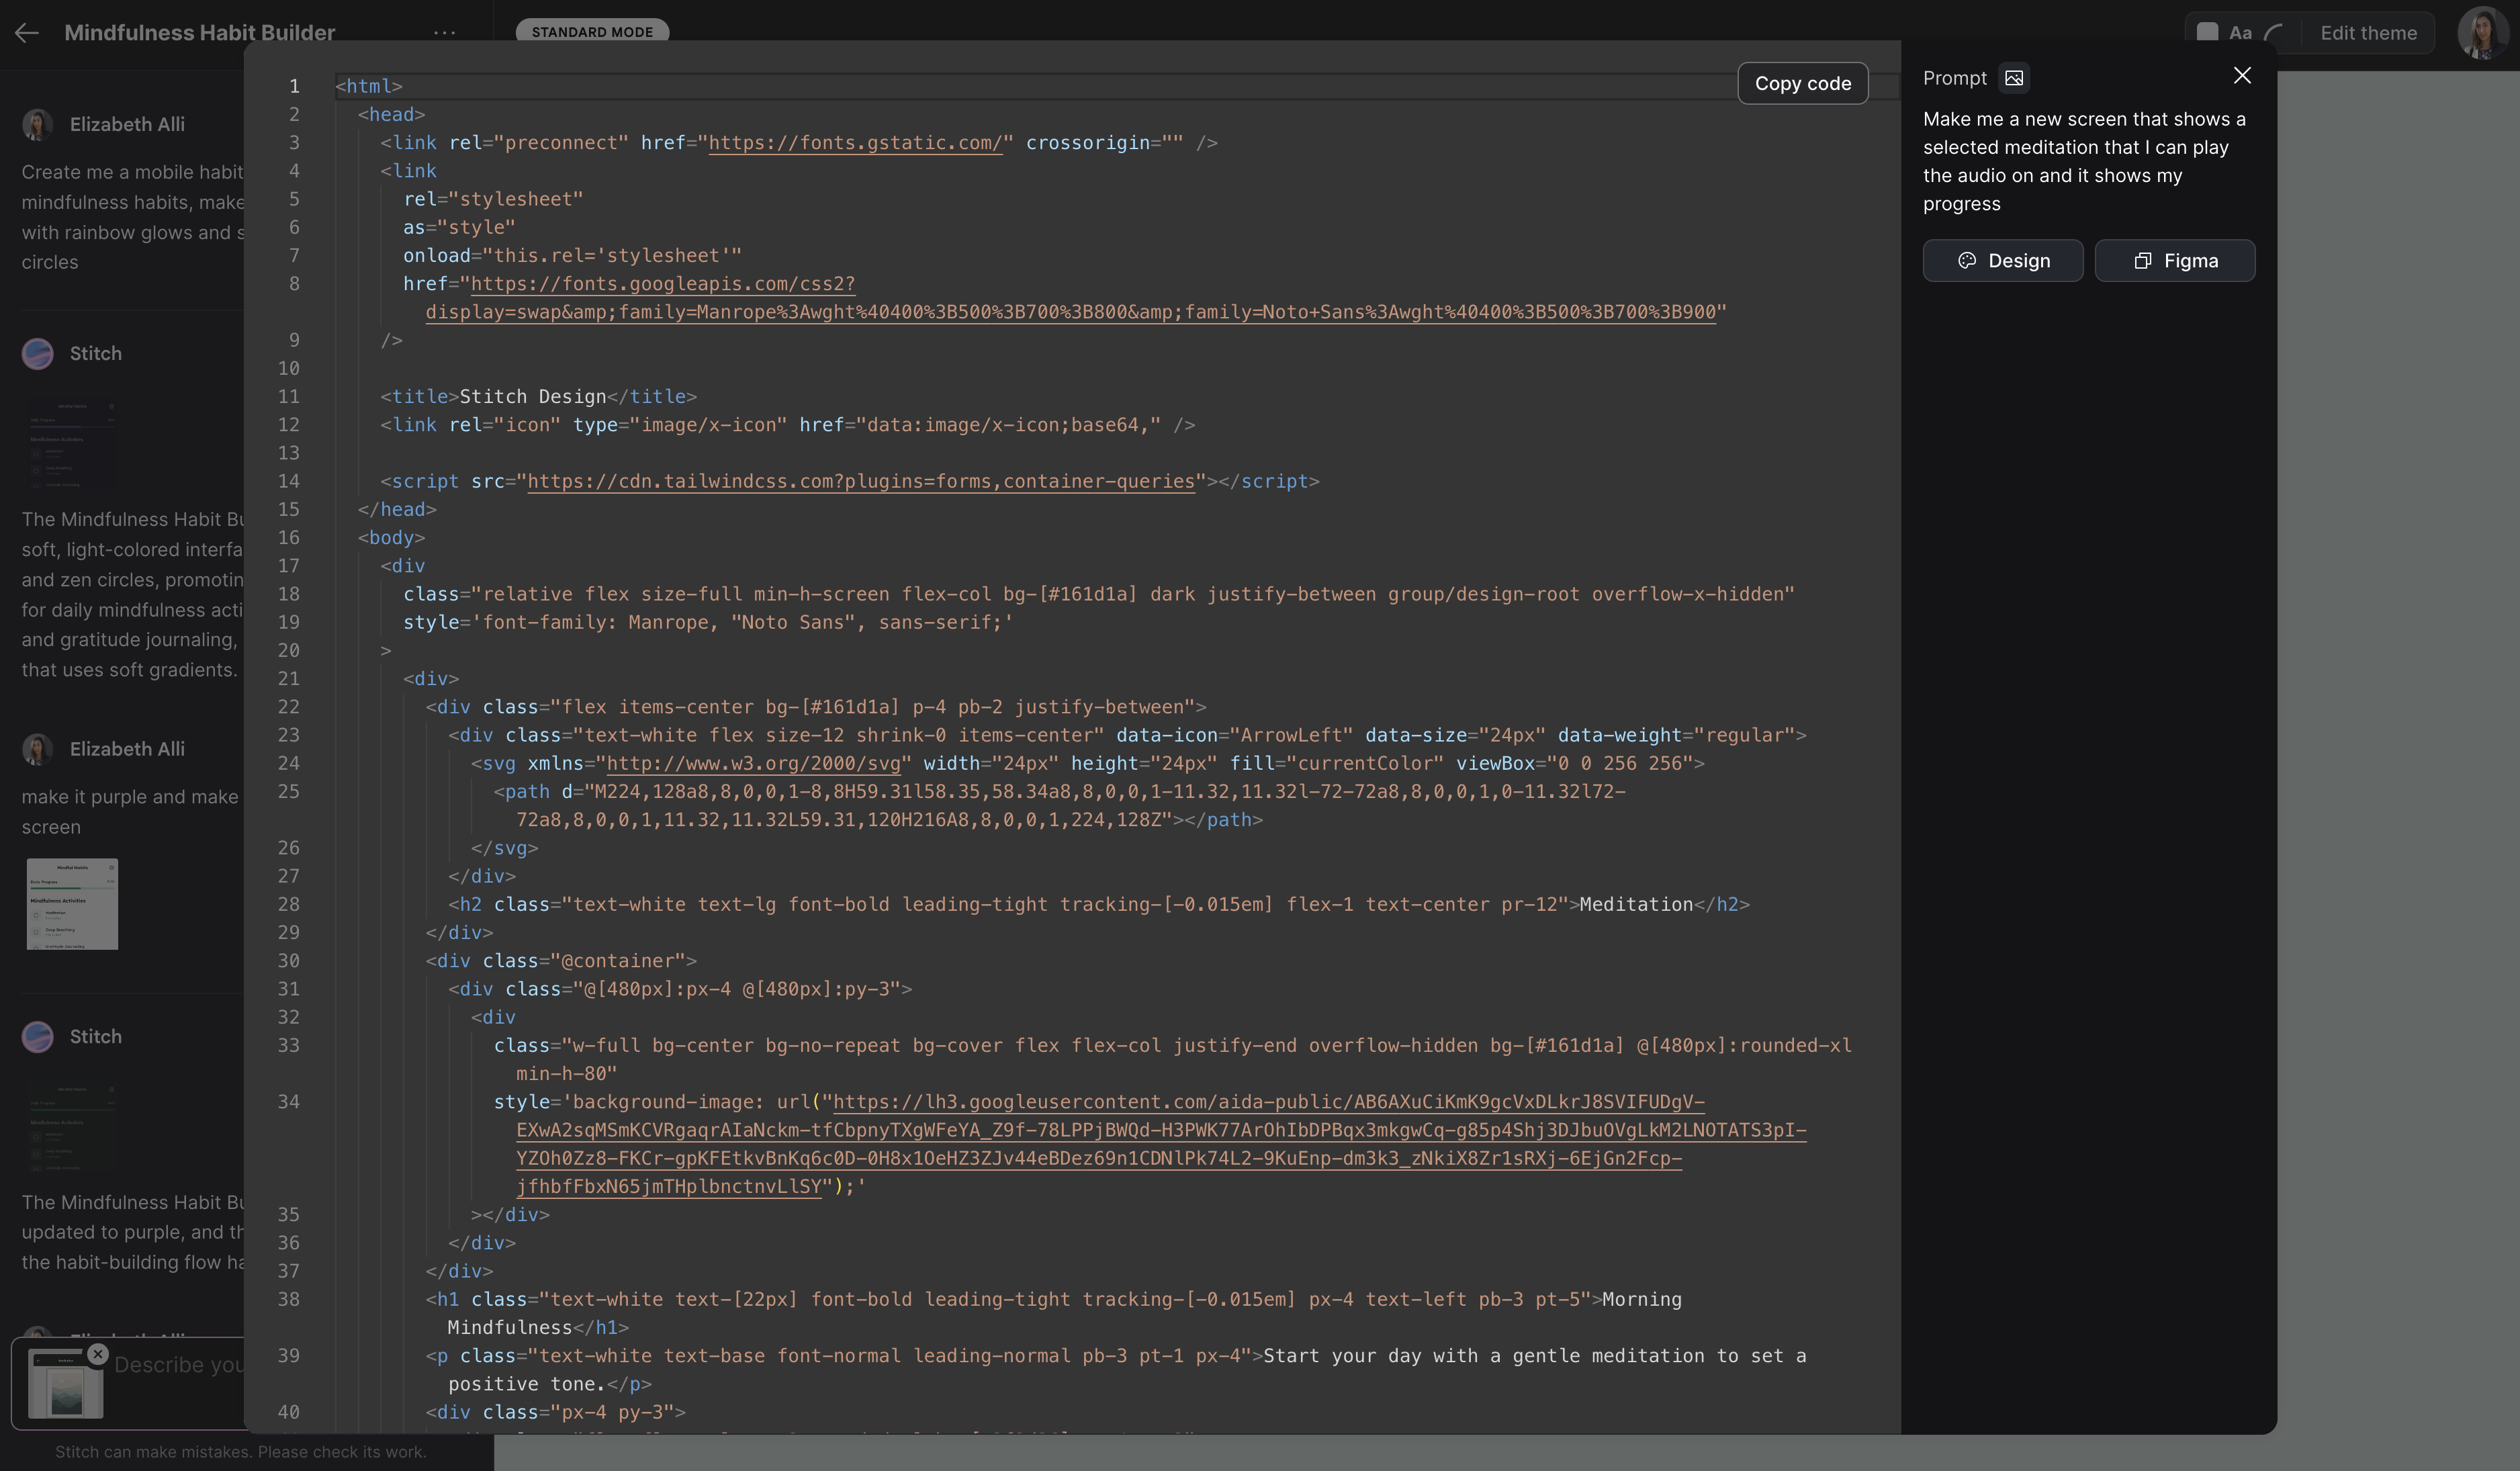
Task: Remove the attached image from the prompt box
Action: [98, 1353]
